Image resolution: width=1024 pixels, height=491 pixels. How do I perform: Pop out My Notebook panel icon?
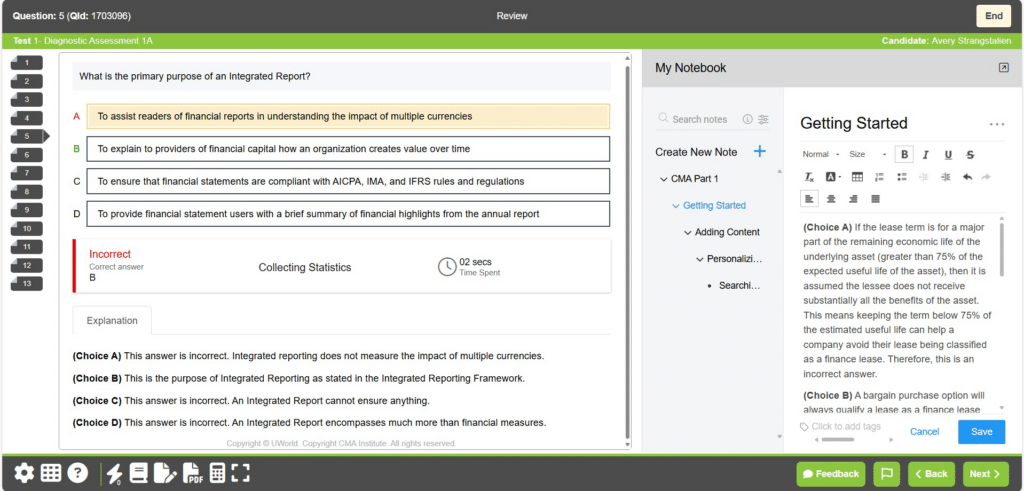[x=1004, y=68]
